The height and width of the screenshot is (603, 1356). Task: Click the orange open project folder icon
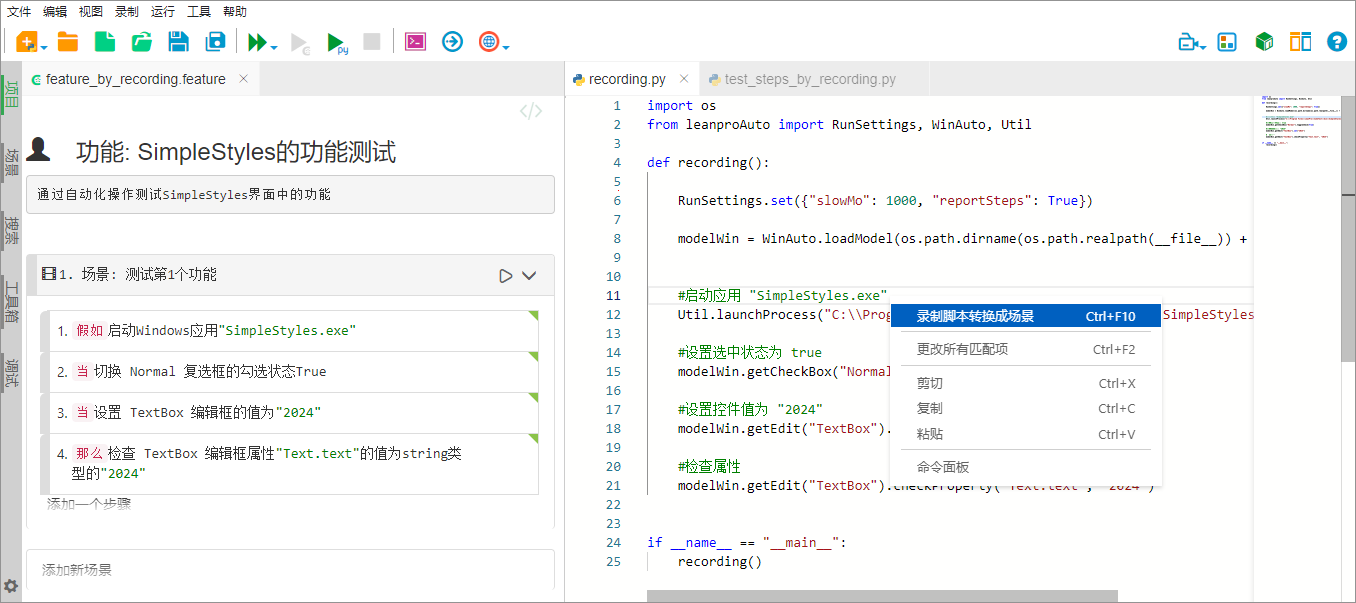68,42
